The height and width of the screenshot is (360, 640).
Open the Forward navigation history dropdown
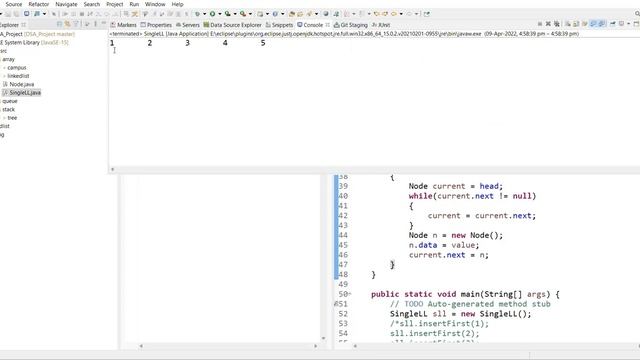[417, 14]
